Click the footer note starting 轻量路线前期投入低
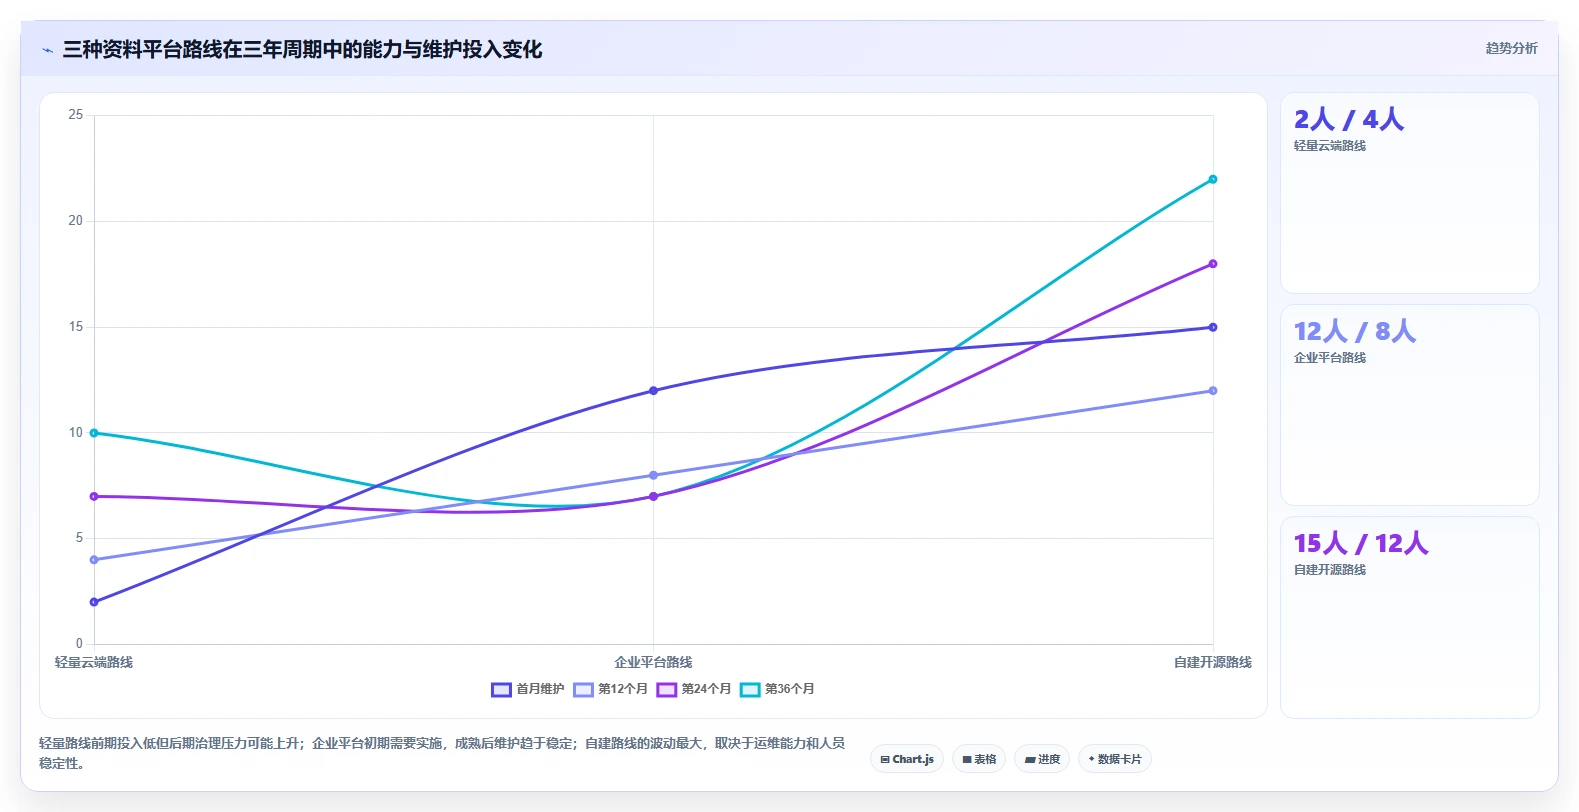Image resolution: width=1579 pixels, height=812 pixels. coord(442,753)
